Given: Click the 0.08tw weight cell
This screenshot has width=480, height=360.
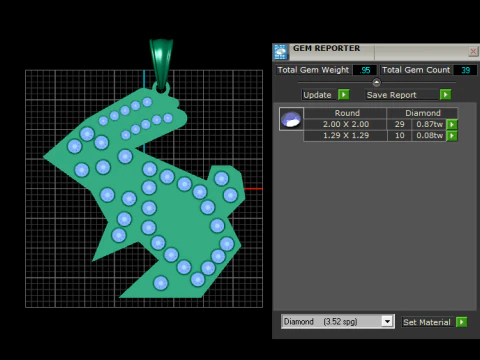Looking at the screenshot, I should tap(429, 136).
